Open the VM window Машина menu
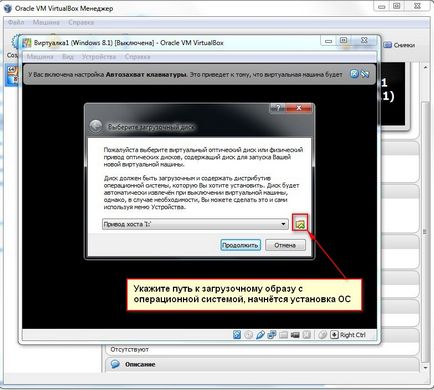 click(x=40, y=57)
